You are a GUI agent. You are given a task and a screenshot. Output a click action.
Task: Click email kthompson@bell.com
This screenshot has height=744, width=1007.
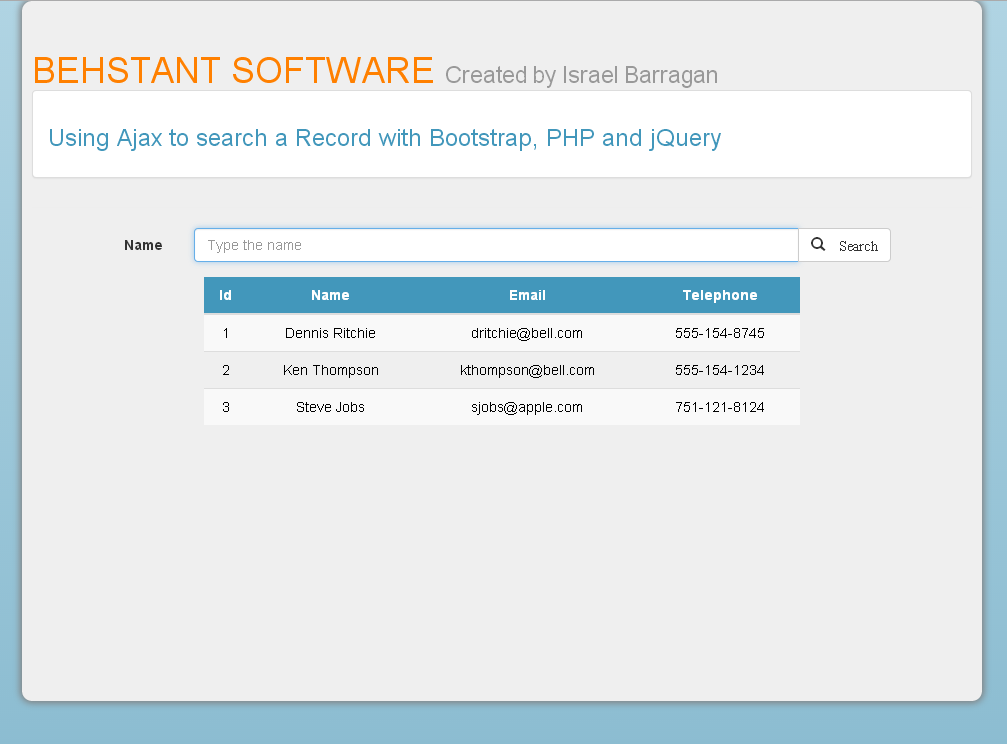pos(527,370)
